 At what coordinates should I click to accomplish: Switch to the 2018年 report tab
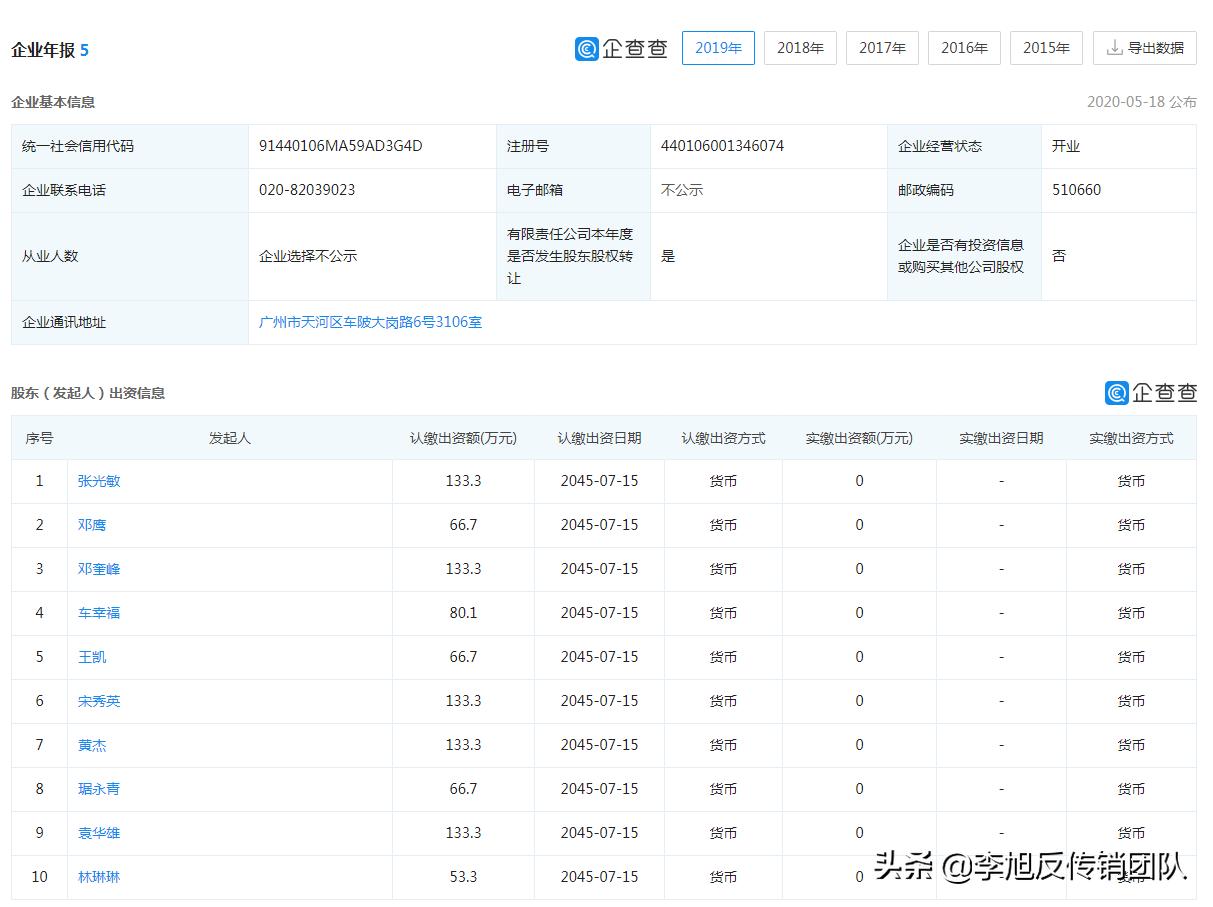click(800, 47)
